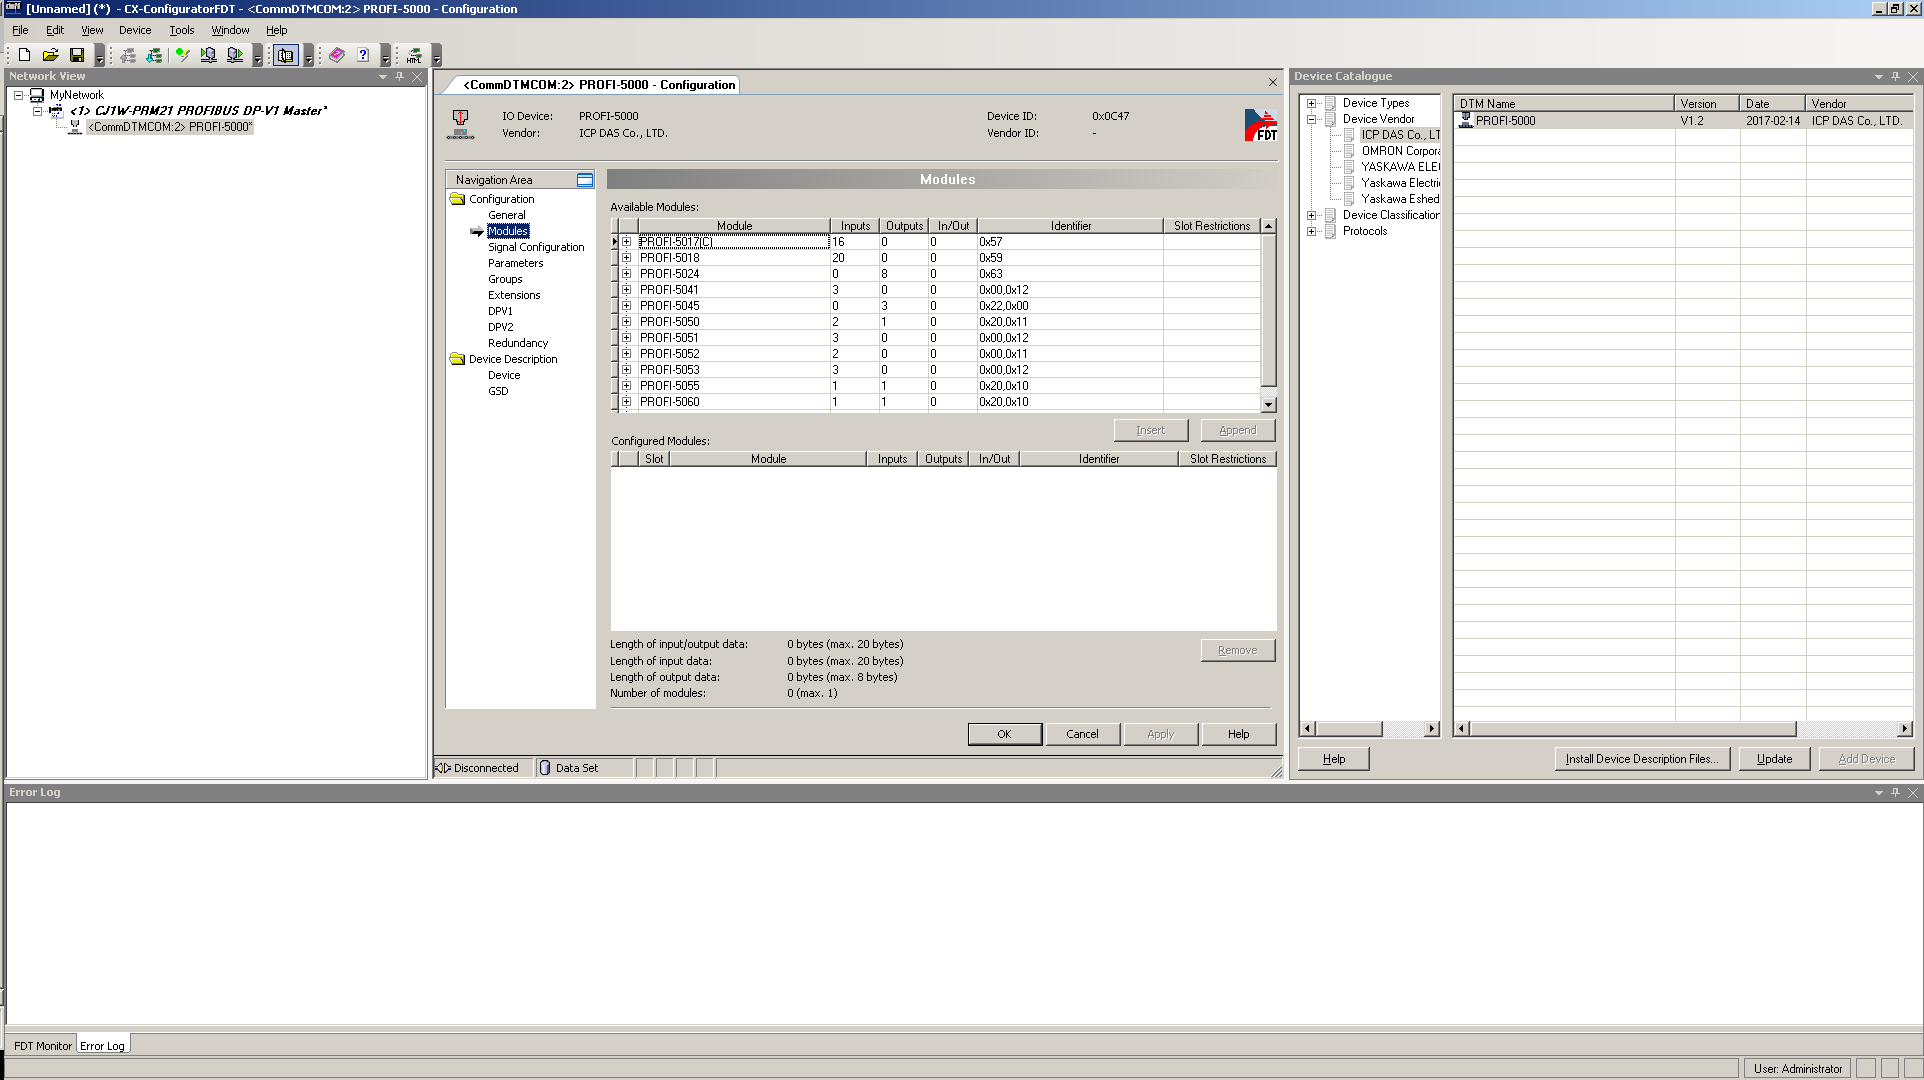Screen dimensions: 1924x1080
Task: Switch to the FDT Monitor tab
Action: (43, 1046)
